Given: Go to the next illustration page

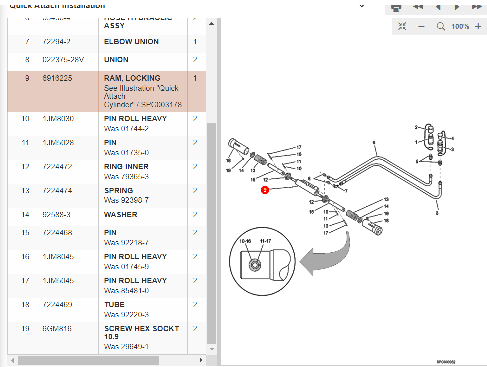Looking at the screenshot, I should [x=457, y=7].
